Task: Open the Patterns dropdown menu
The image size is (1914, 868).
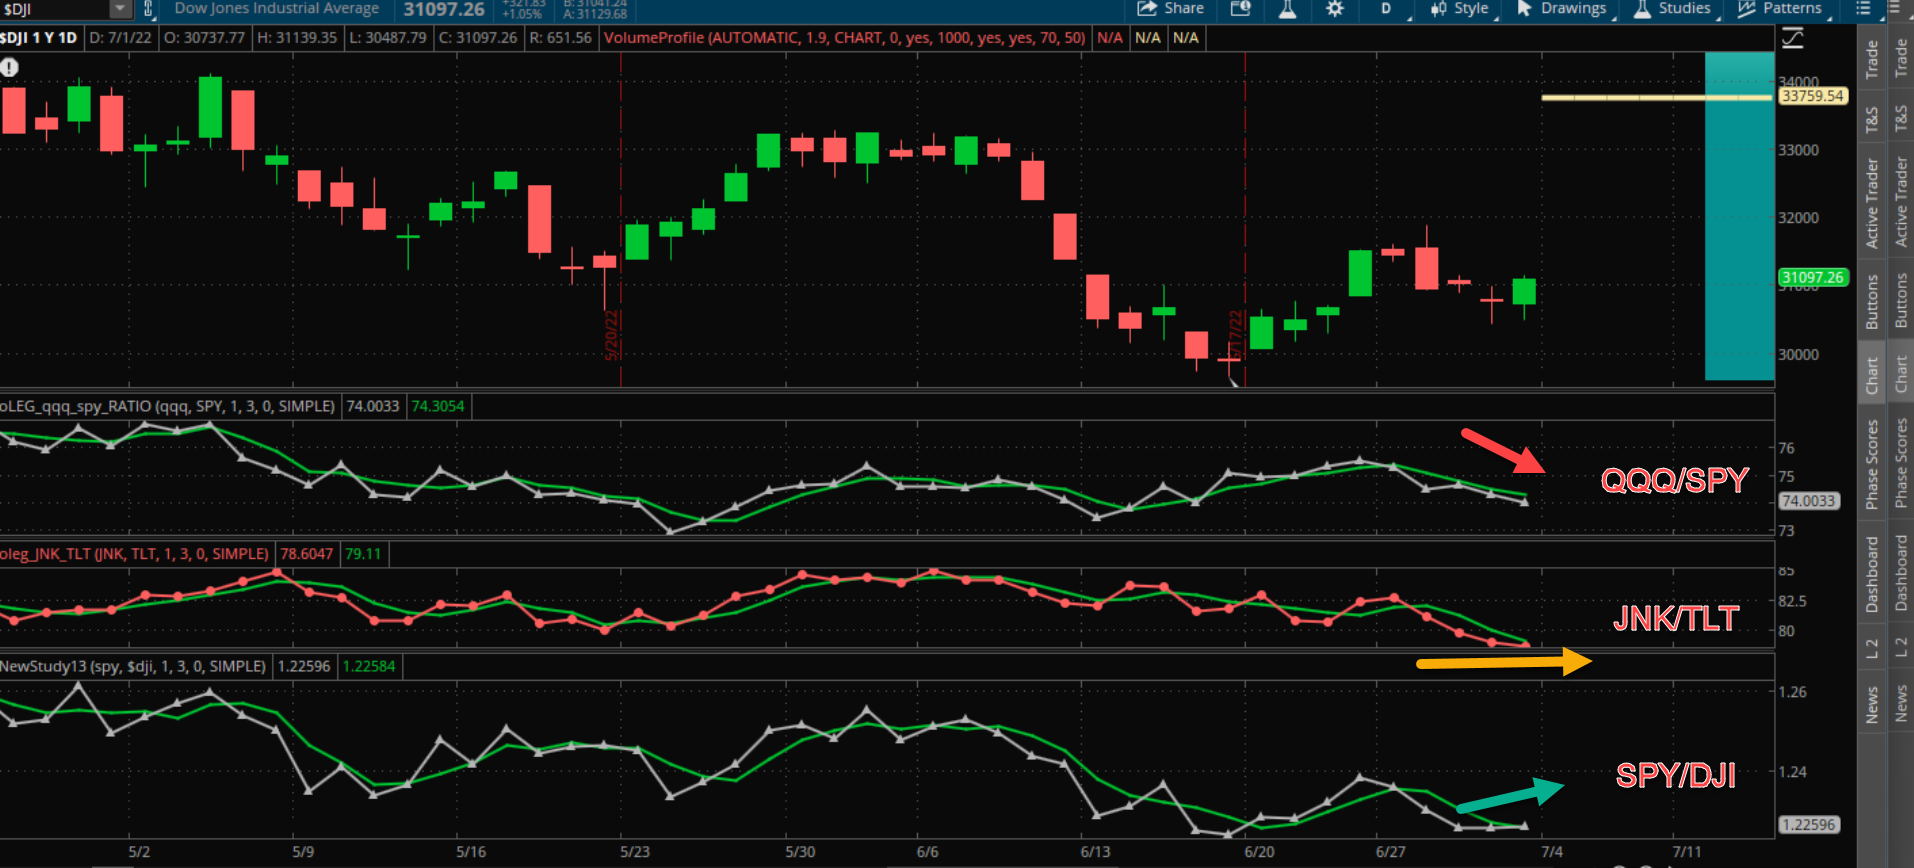Action: 1783,9
